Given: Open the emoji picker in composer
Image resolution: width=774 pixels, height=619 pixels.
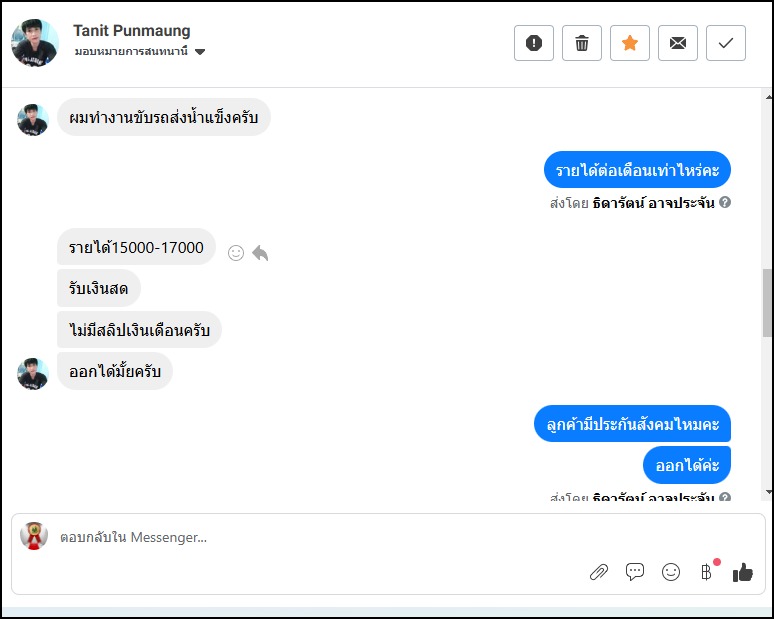Looking at the screenshot, I should point(671,572).
